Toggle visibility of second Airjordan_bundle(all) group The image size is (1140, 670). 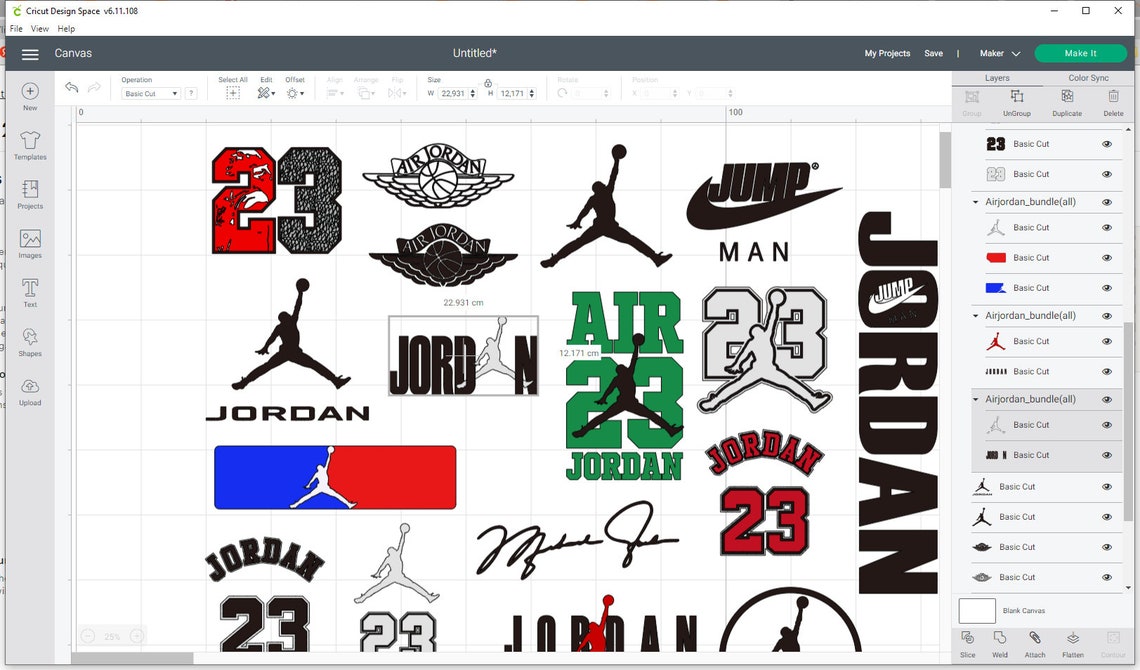pyautogui.click(x=1107, y=316)
